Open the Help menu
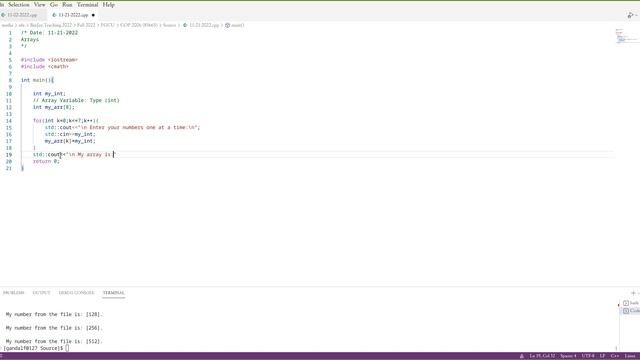Screen dimensions: 640x360 click(109, 5)
